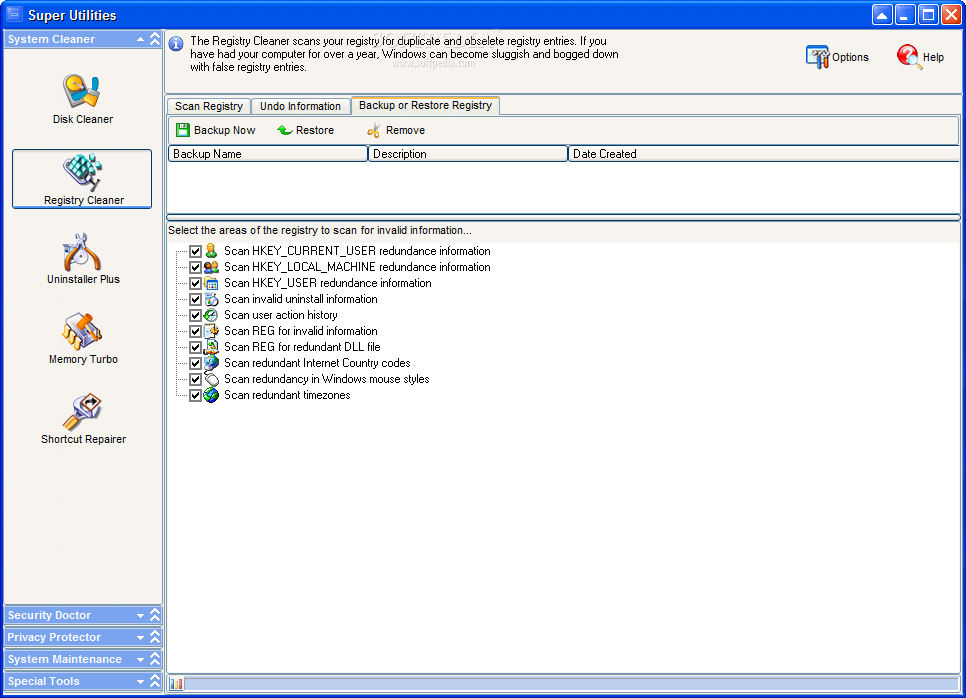966x698 pixels.
Task: Launch the Memory Turbo icon
Action: click(82, 331)
